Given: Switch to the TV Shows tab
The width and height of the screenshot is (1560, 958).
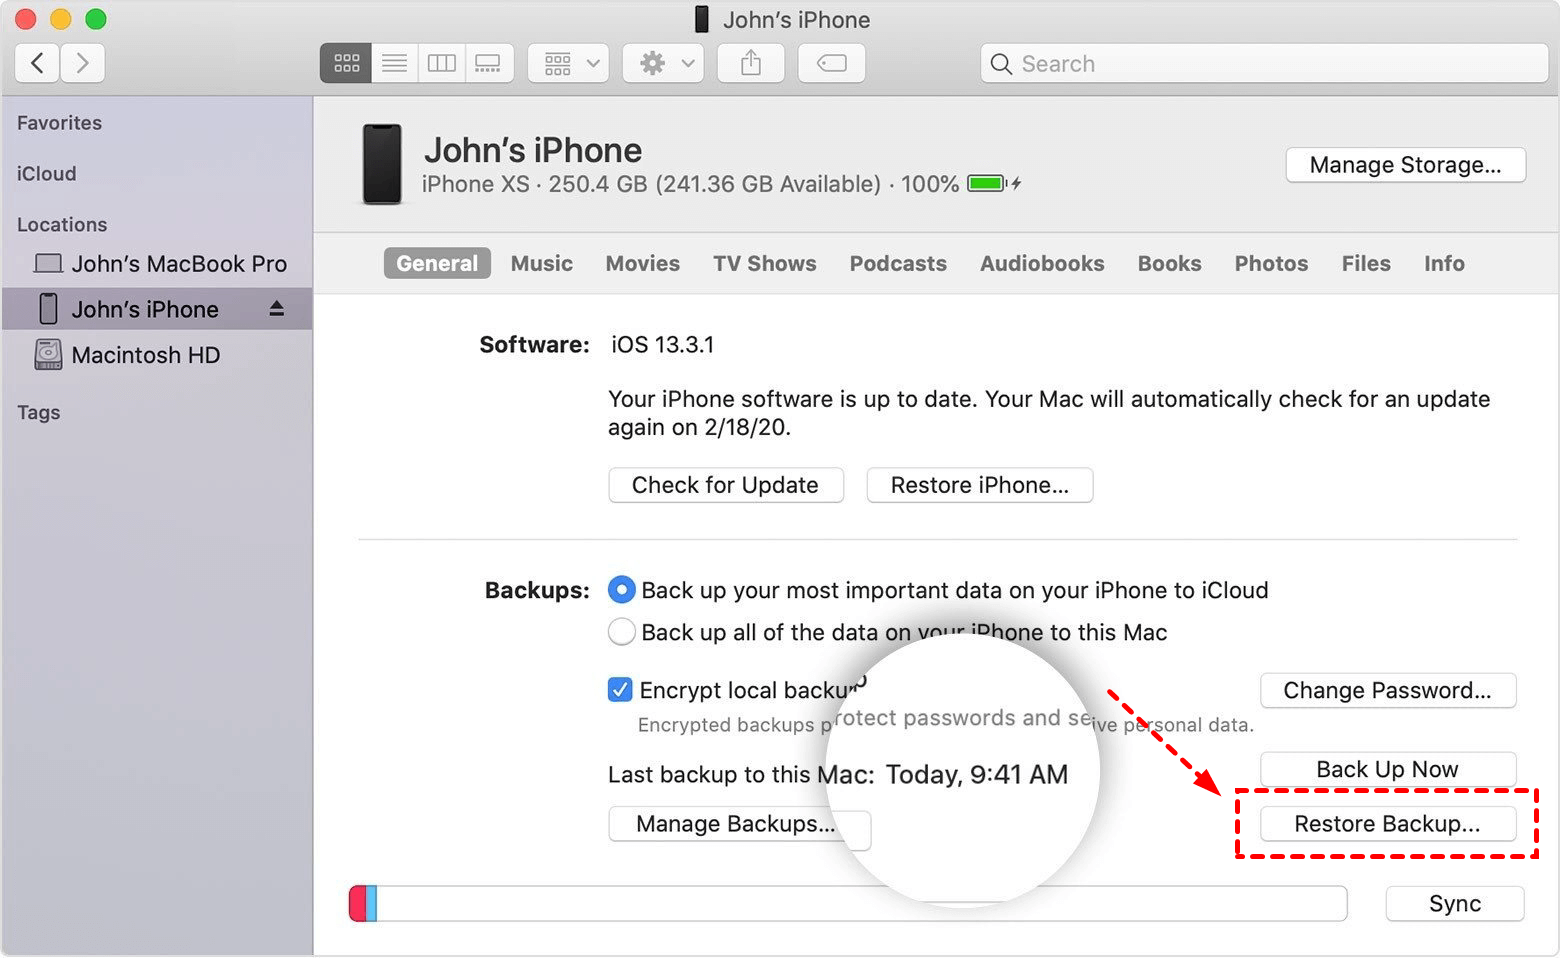Looking at the screenshot, I should pos(765,263).
